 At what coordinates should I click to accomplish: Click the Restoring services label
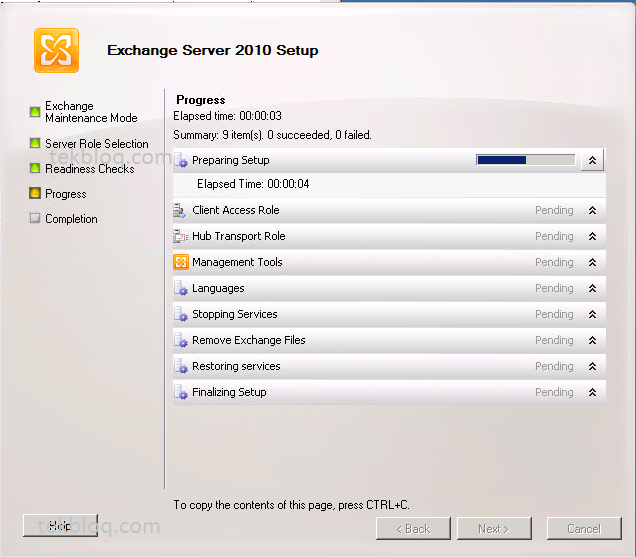click(x=236, y=366)
